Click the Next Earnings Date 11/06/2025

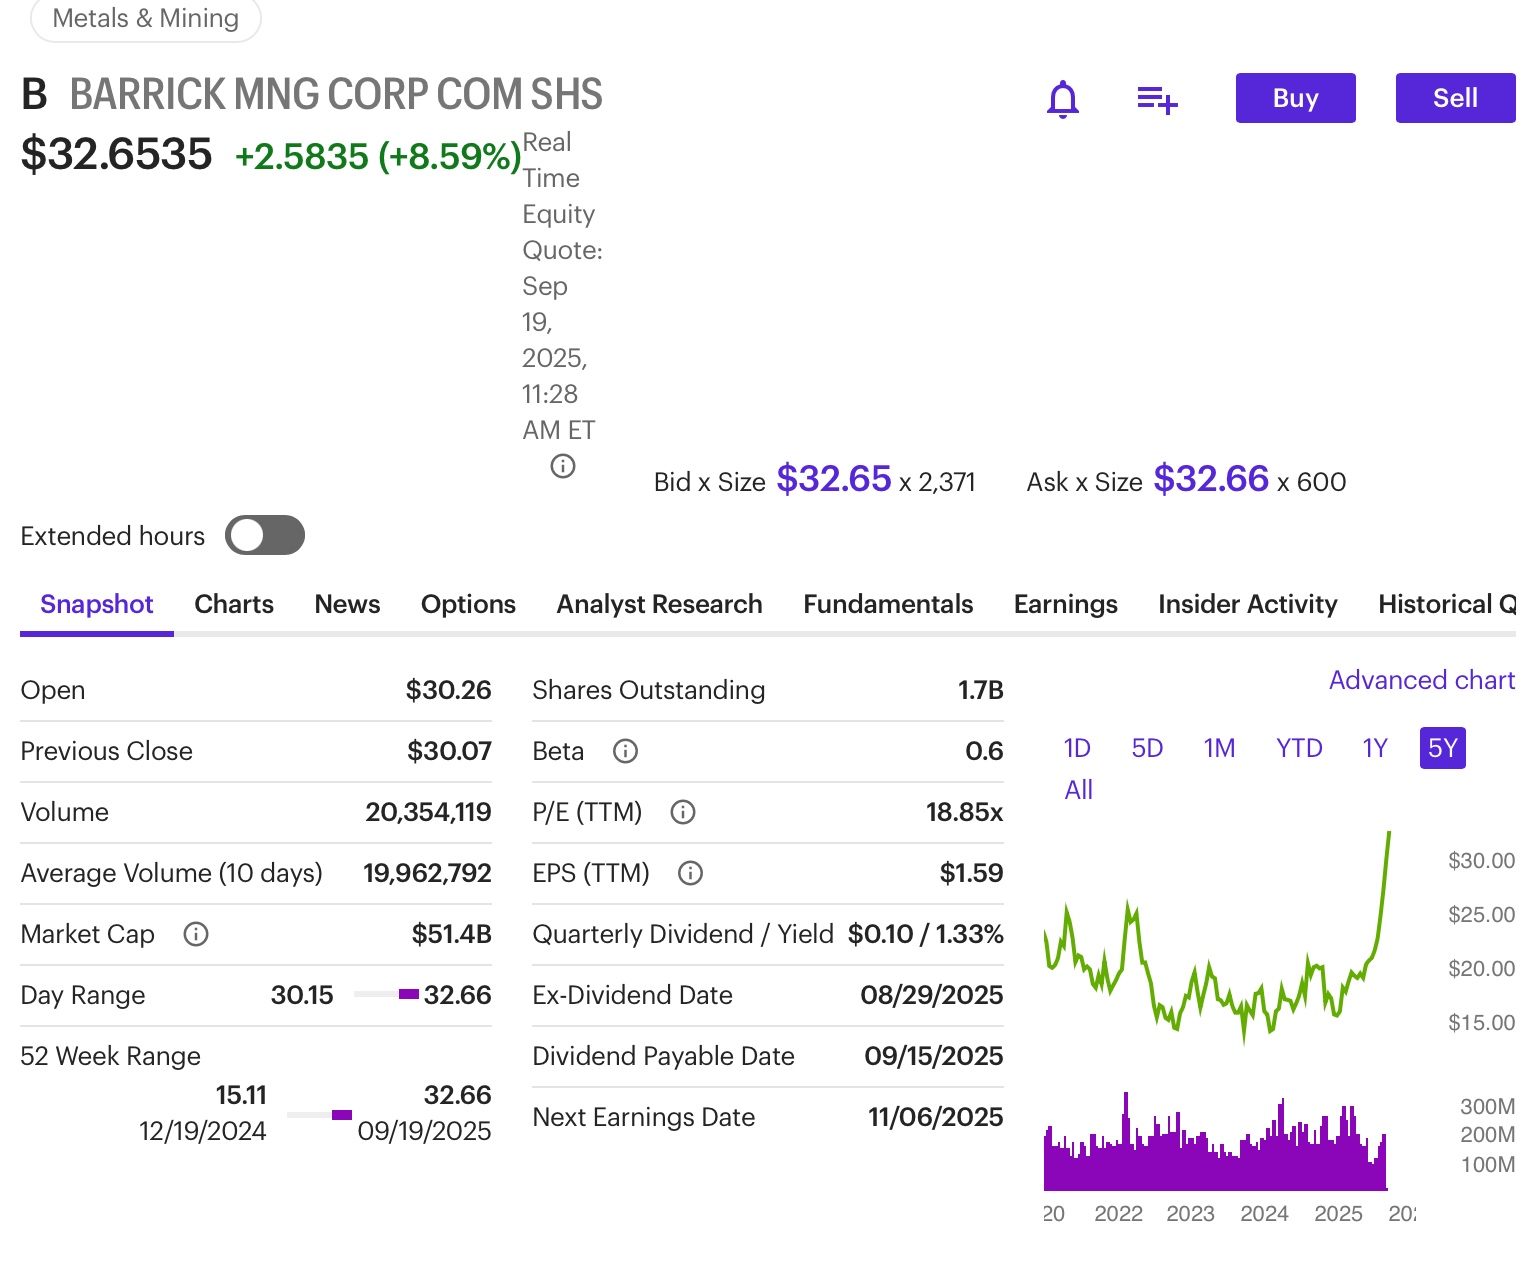[935, 1117]
